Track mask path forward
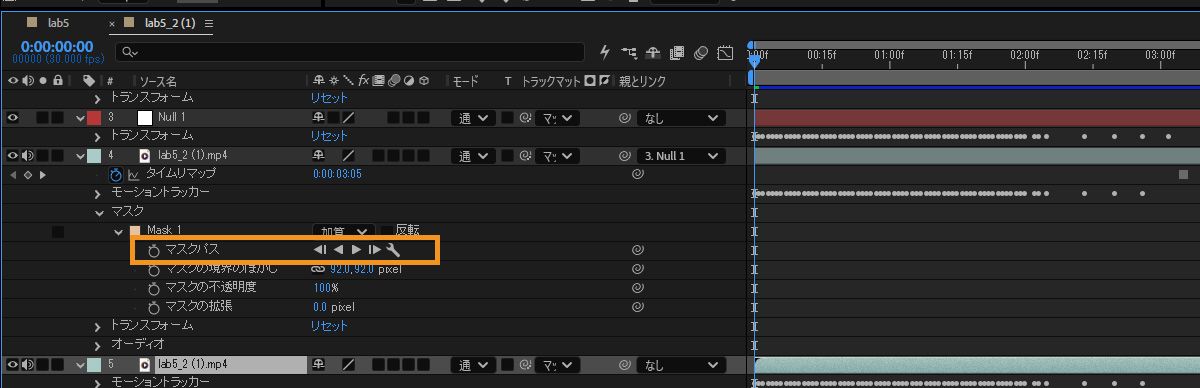The height and width of the screenshot is (388, 1200). click(356, 250)
